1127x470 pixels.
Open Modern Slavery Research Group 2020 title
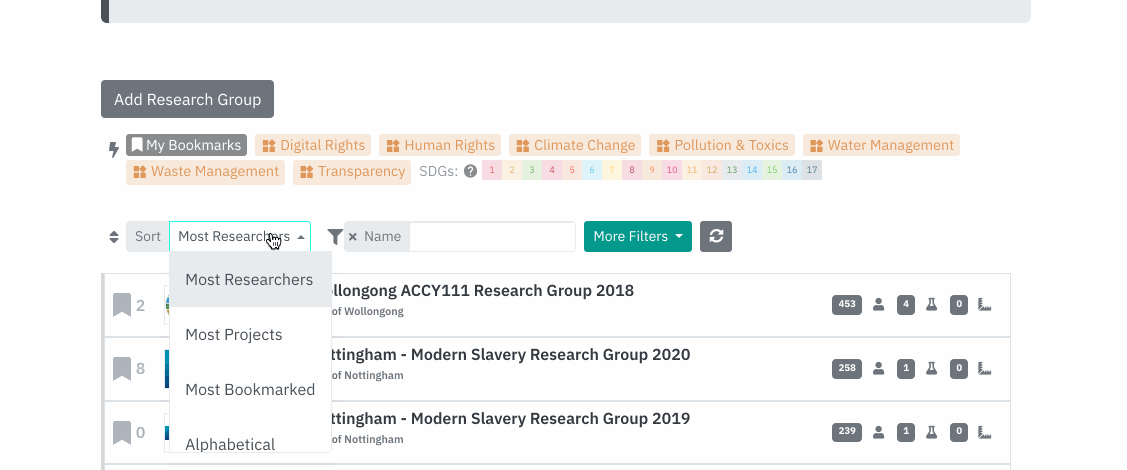click(510, 354)
